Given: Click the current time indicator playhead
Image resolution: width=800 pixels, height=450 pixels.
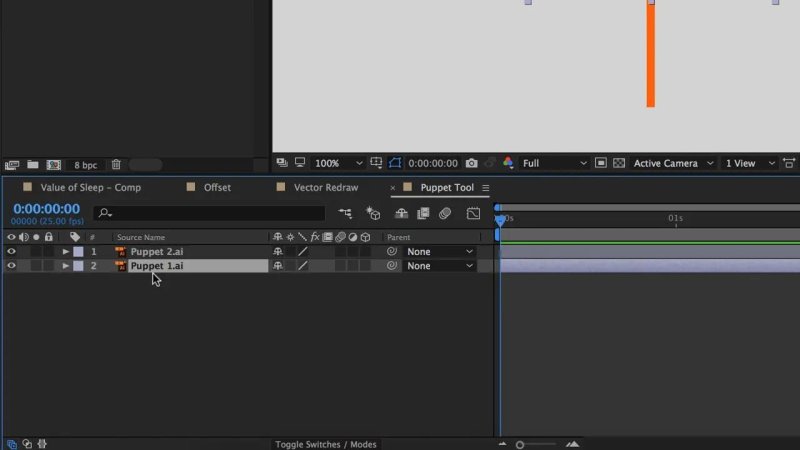Looking at the screenshot, I should 500,219.
